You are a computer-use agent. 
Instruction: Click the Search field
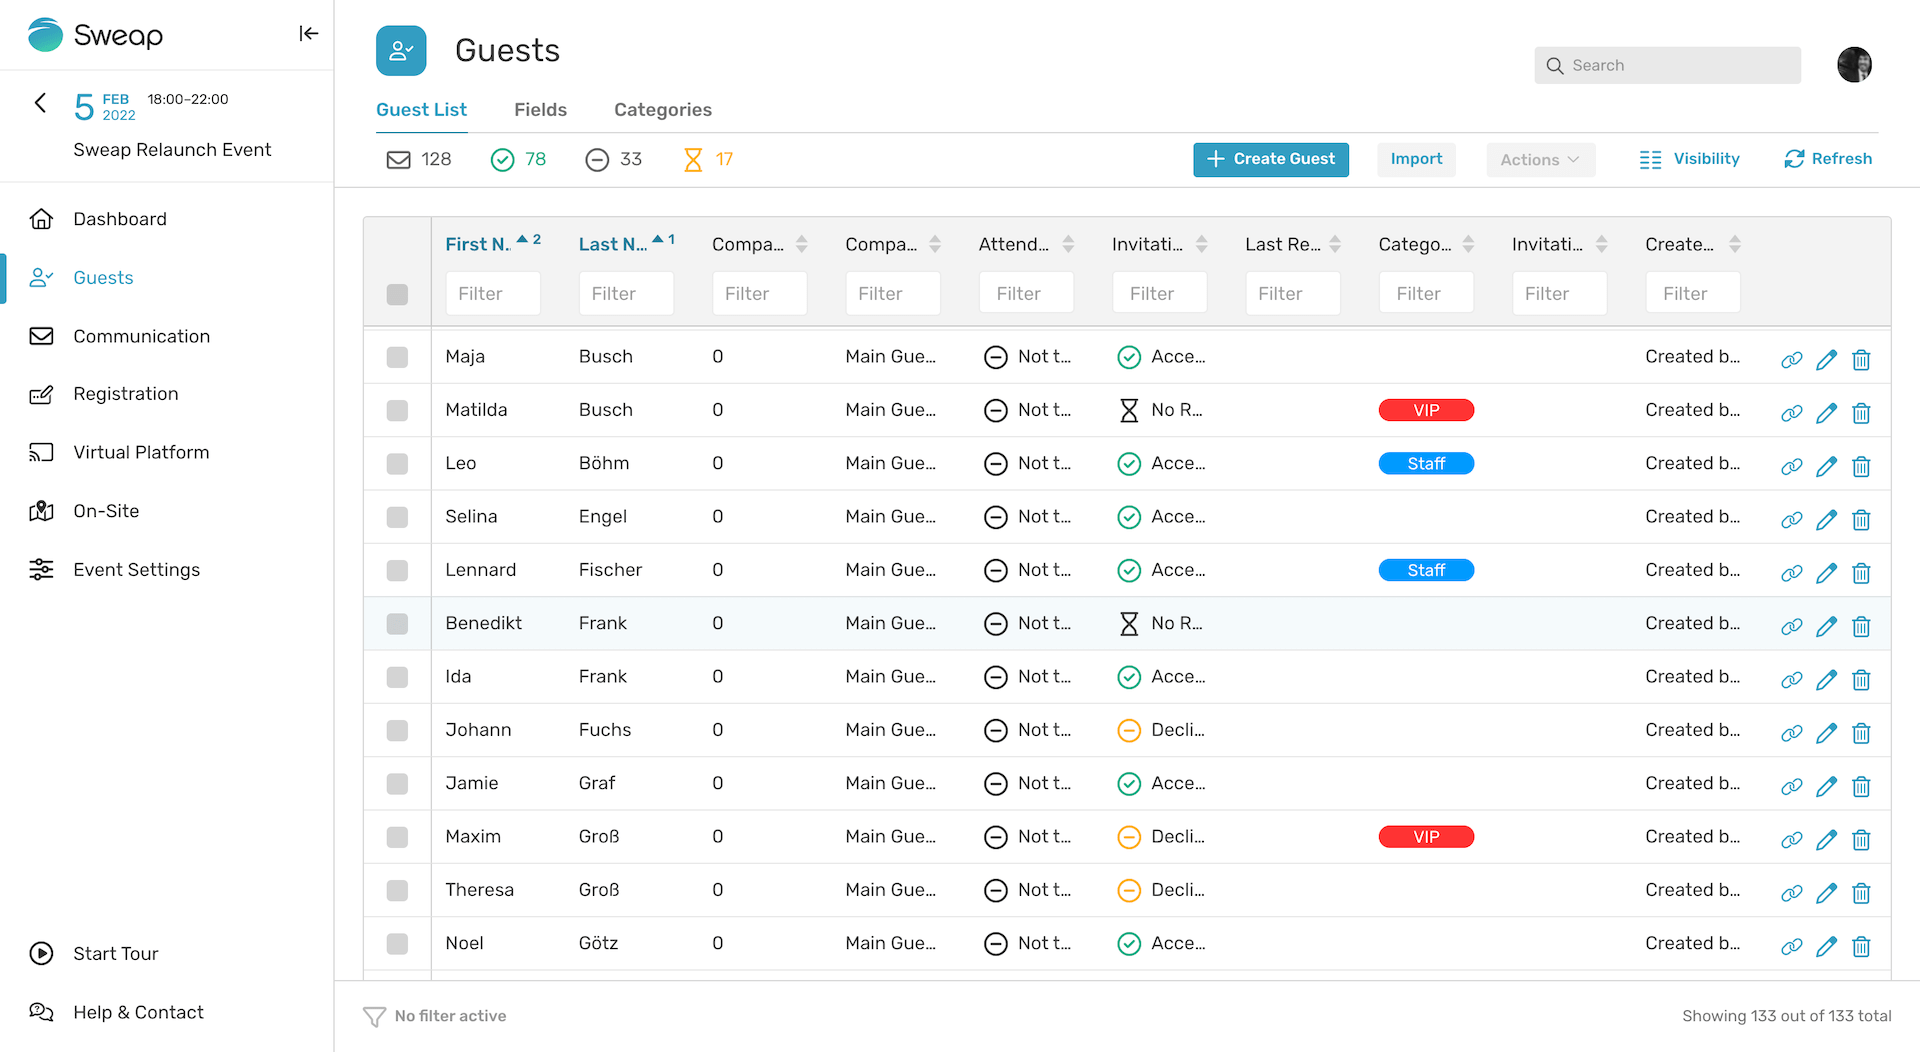coord(1667,65)
